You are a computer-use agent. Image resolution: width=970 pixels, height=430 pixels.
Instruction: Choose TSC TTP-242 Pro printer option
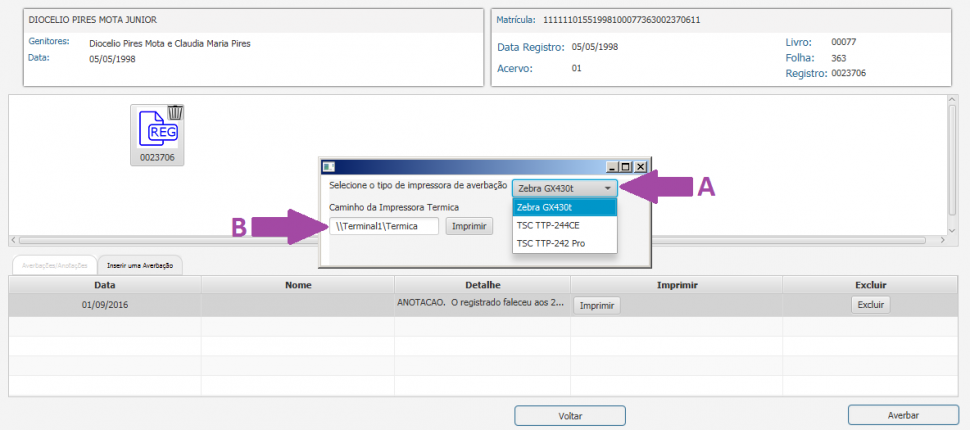coord(564,244)
